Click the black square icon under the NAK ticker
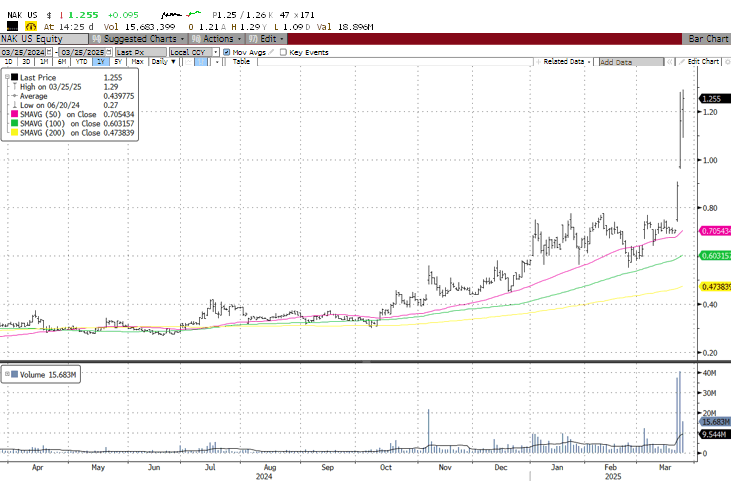The width and height of the screenshot is (731, 482). [x=12, y=27]
